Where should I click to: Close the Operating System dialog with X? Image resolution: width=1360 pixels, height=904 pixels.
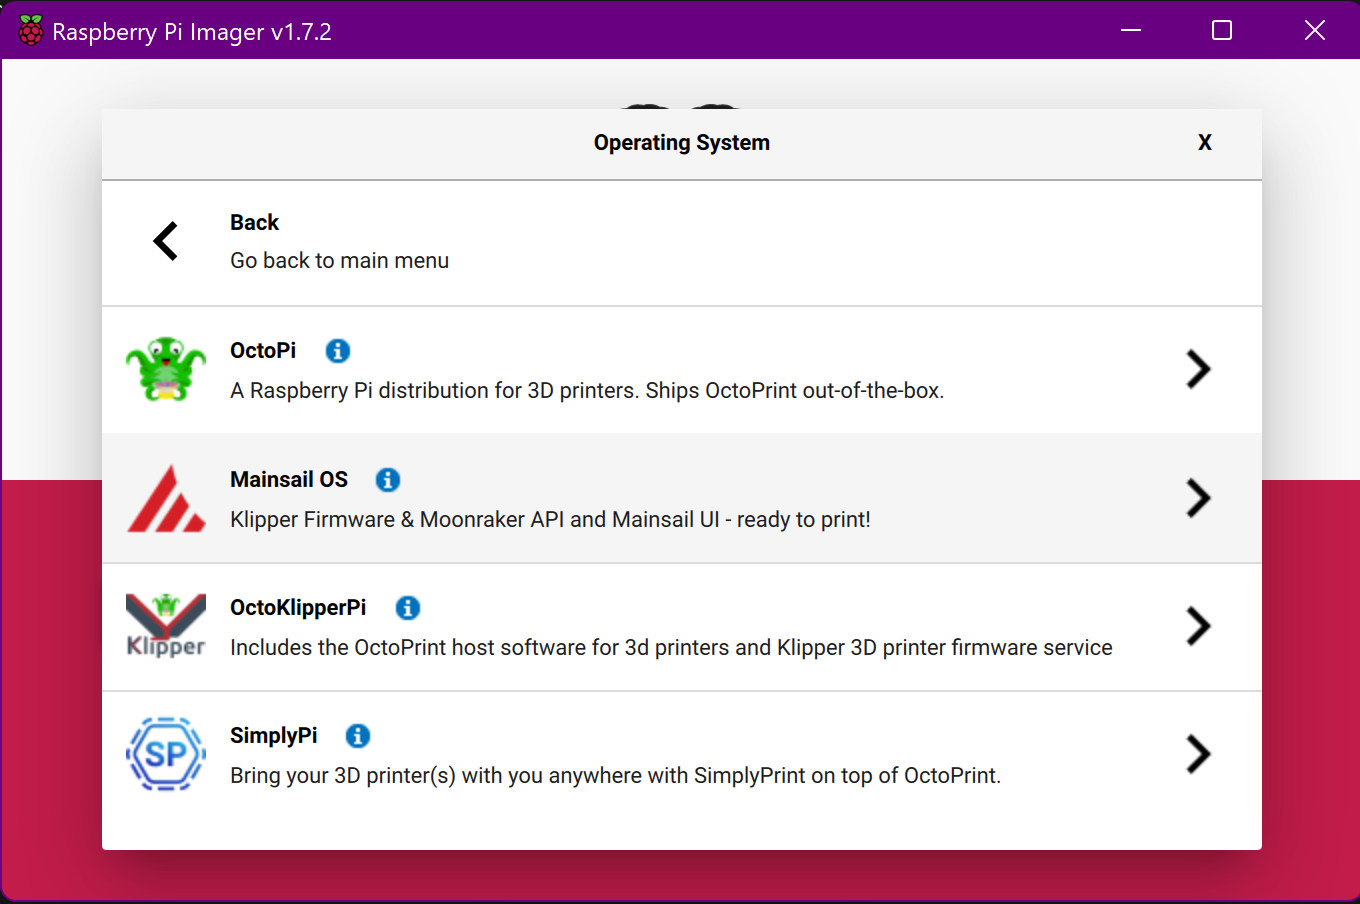tap(1205, 143)
